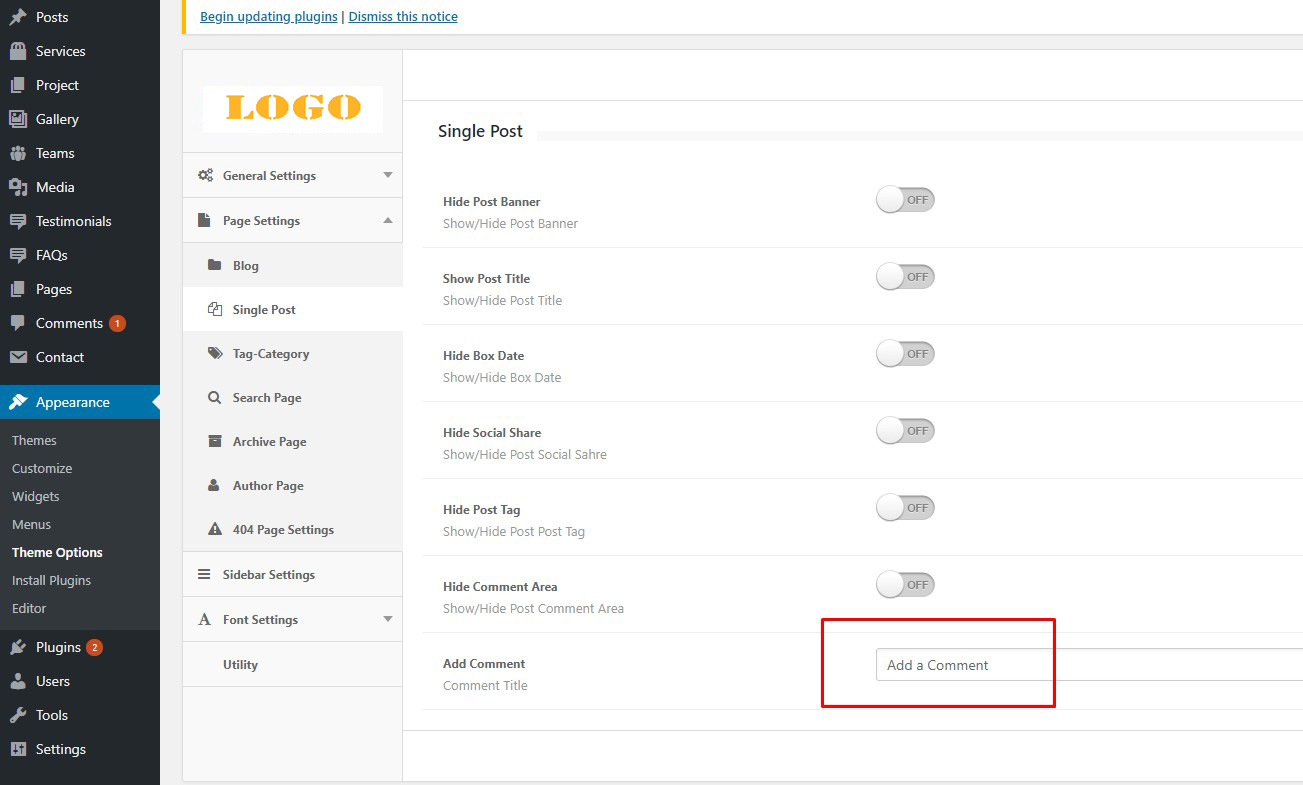Click the 404 Page Settings warning icon
This screenshot has width=1303, height=785.
(214, 530)
